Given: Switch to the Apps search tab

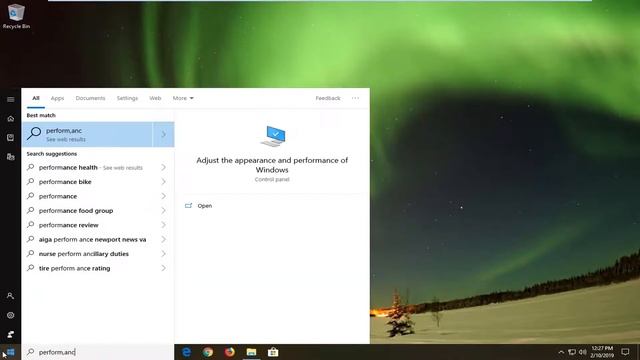Looking at the screenshot, I should [57, 98].
